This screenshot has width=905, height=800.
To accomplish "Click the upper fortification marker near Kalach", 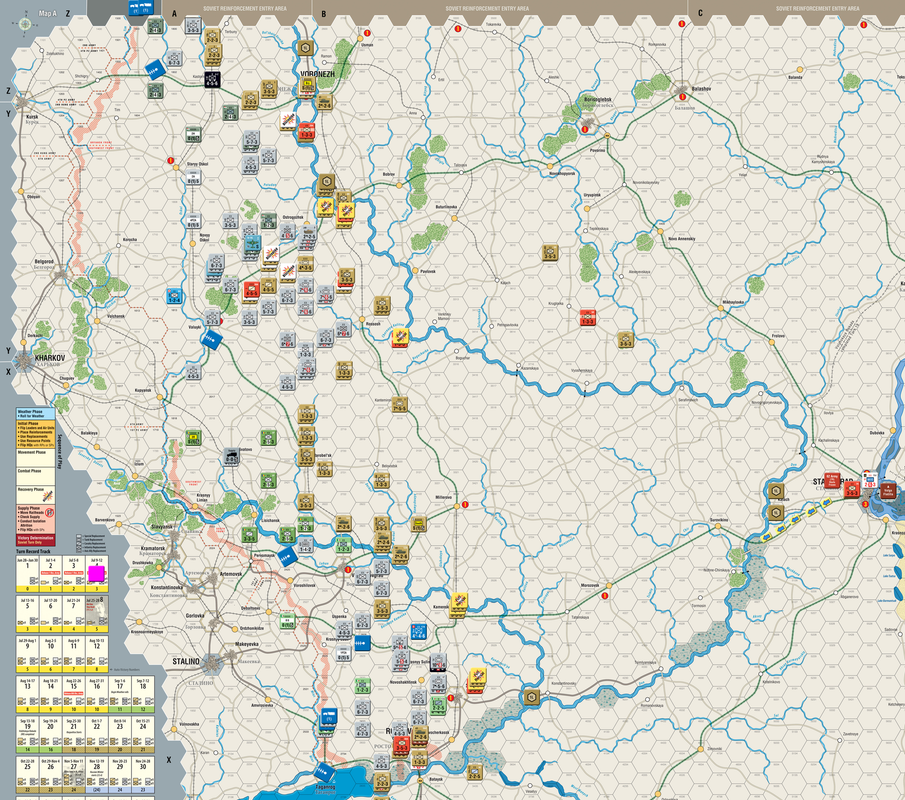I will pos(775,492).
